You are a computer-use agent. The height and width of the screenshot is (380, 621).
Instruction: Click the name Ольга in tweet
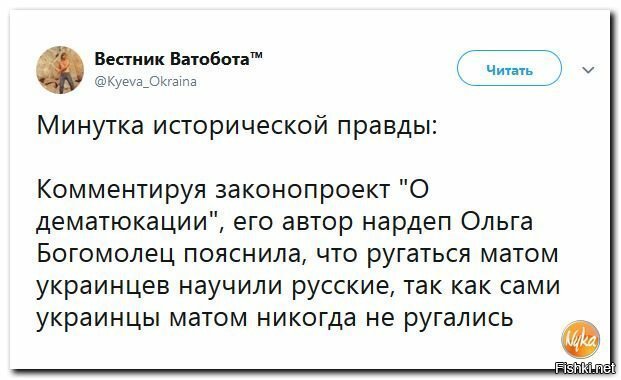pyautogui.click(x=497, y=222)
